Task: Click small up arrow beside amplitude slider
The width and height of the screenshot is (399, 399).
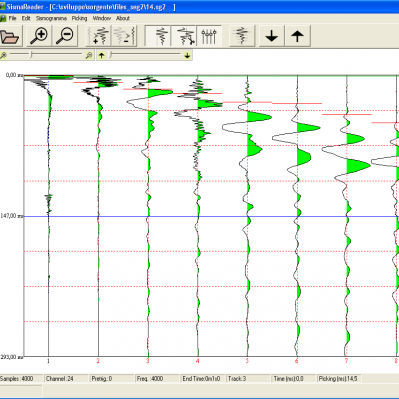Action: point(102,55)
